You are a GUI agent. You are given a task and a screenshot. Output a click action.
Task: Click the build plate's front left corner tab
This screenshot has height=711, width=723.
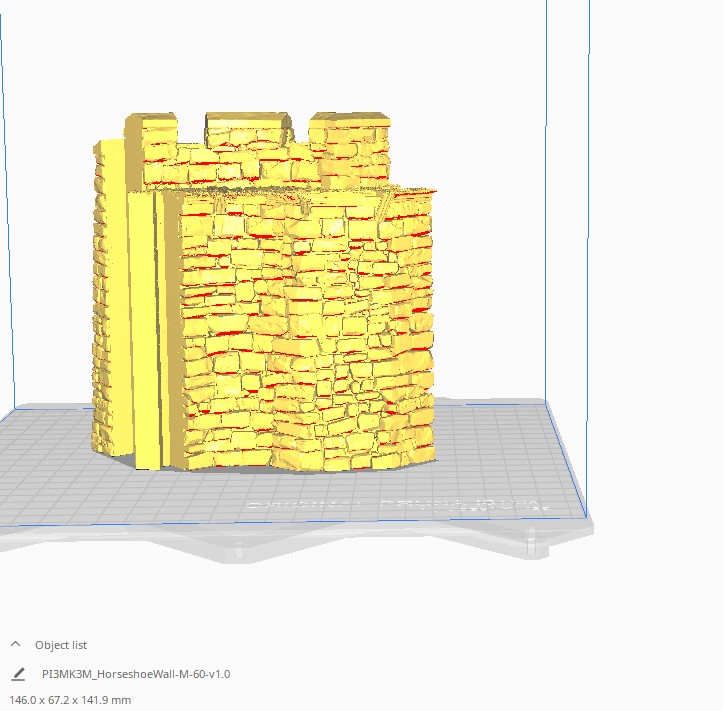tap(238, 551)
